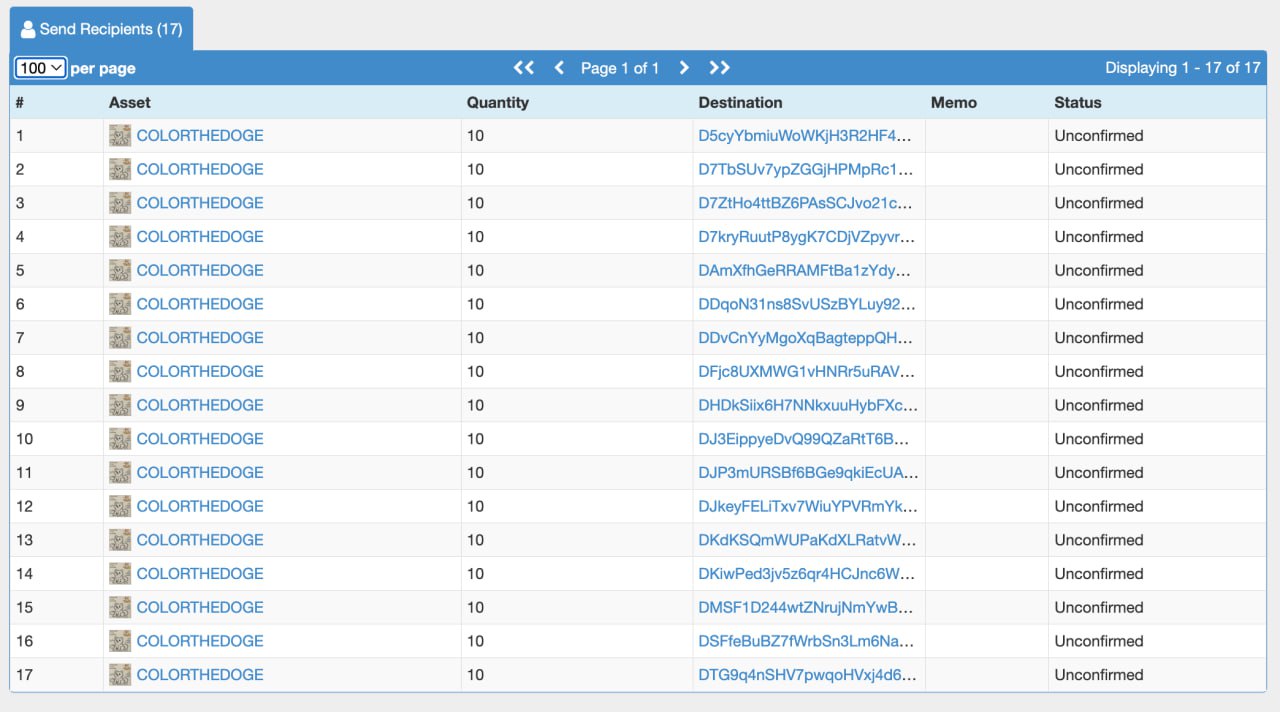Click the COLORTHEDOGE asset icon in row 12
This screenshot has width=1280, height=712.
tap(120, 506)
